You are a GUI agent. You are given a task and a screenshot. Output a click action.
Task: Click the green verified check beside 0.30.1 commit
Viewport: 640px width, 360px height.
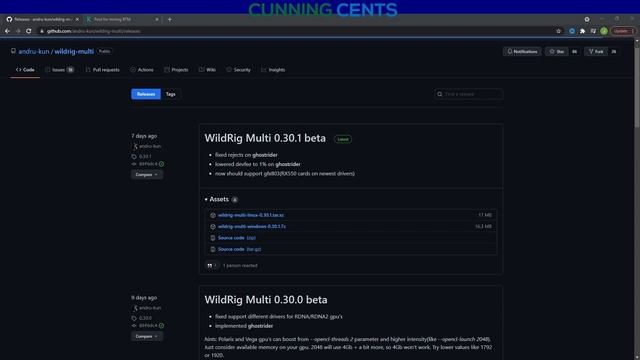[x=162, y=164]
